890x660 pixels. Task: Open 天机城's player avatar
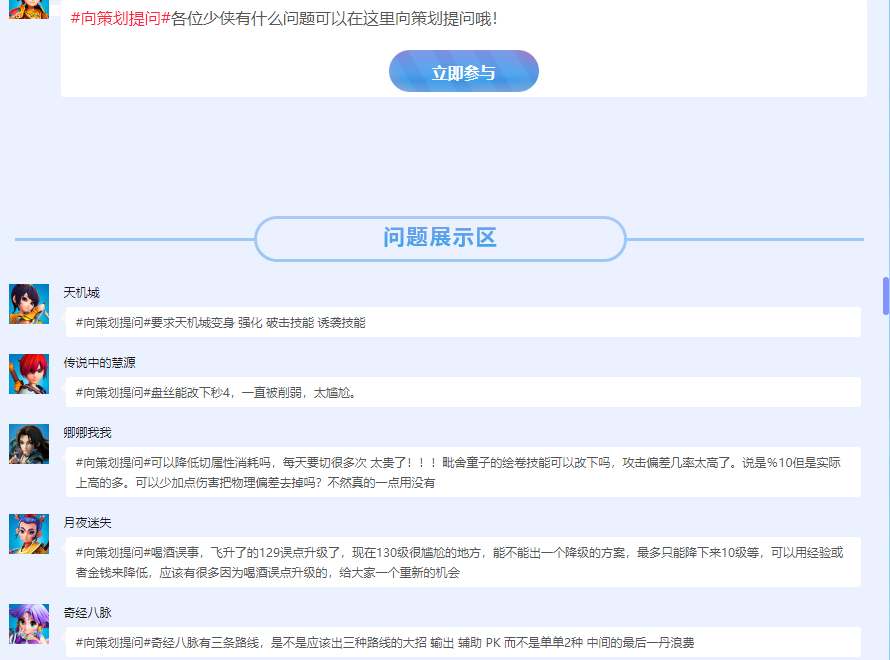click(29, 302)
